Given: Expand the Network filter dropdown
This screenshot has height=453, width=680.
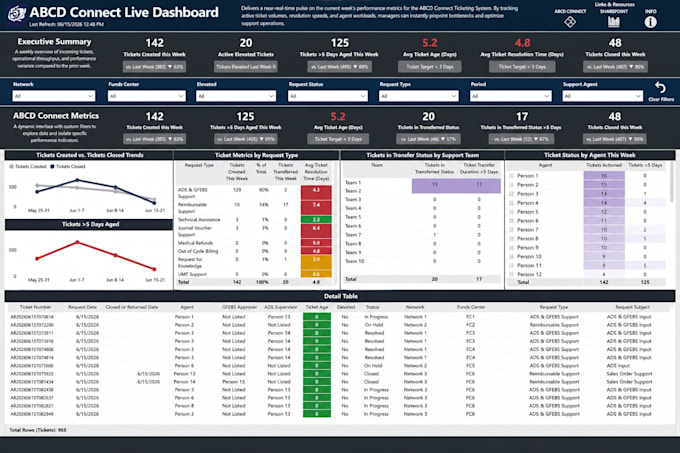Looking at the screenshot, I should click(54, 96).
